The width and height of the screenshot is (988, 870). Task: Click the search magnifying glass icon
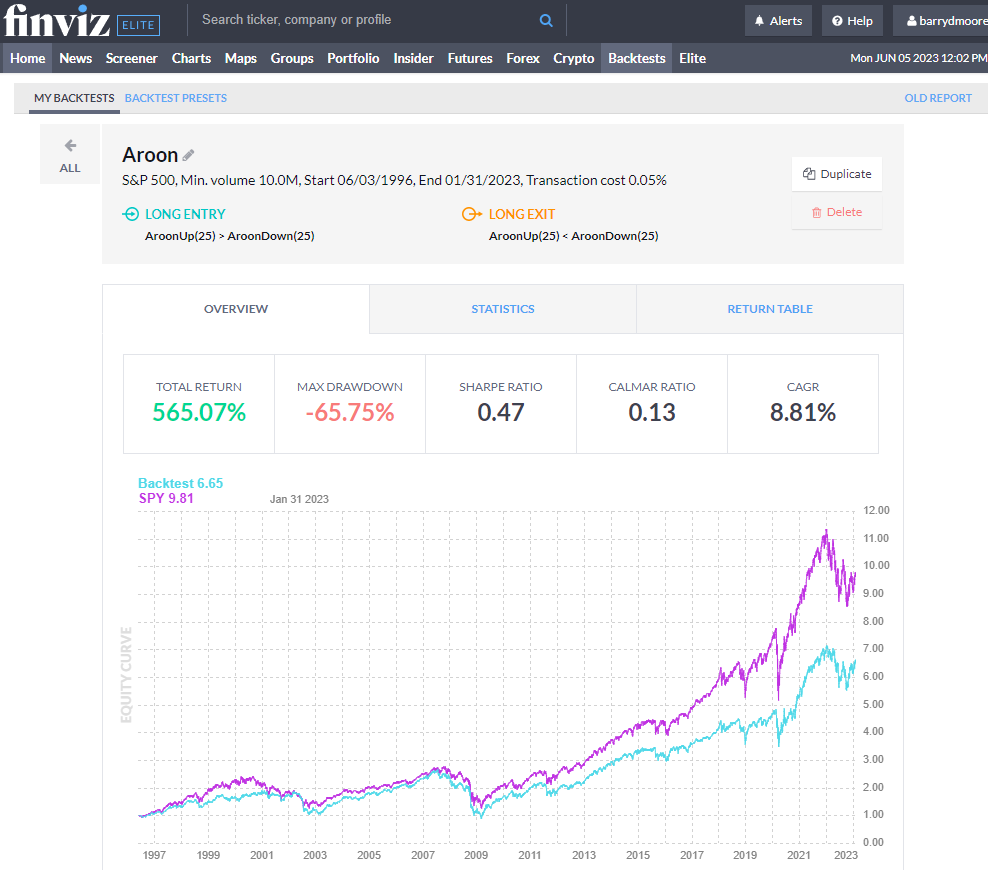coord(546,19)
